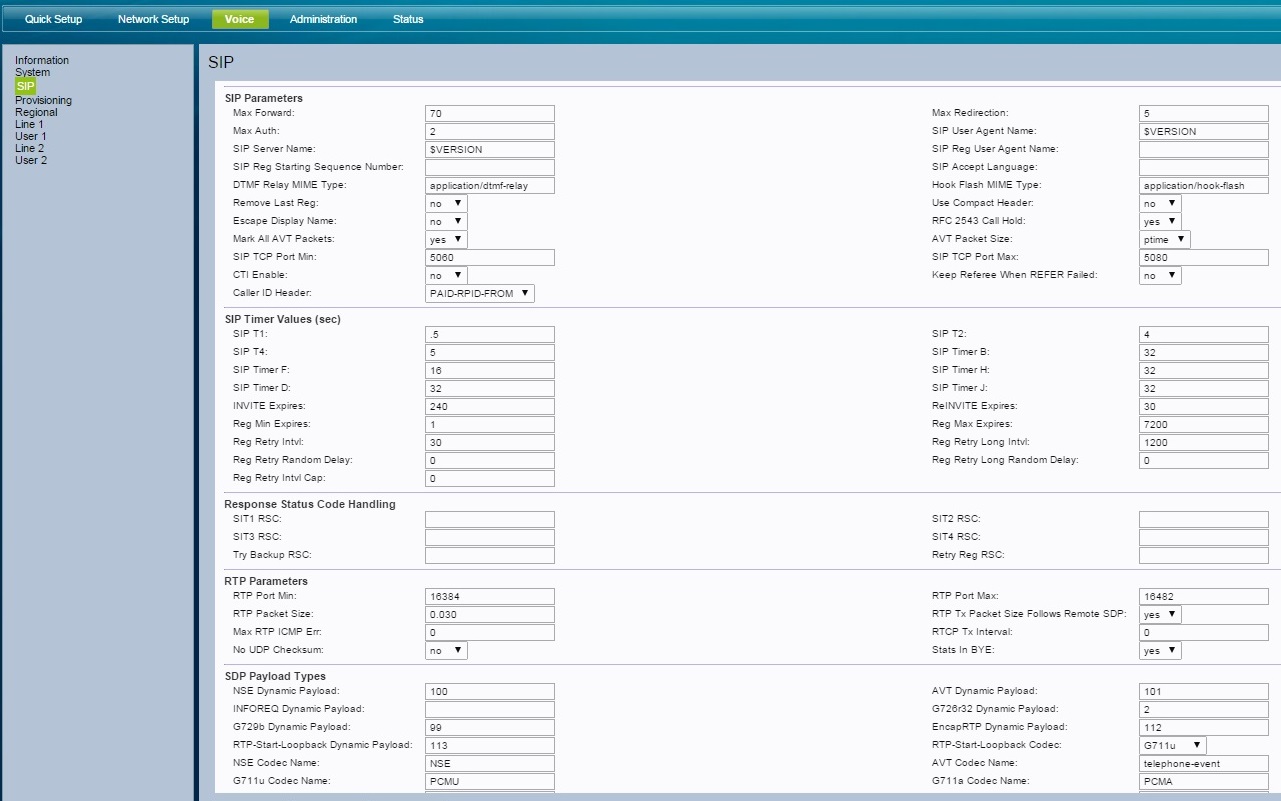Switch to the Network Setup tab
The height and width of the screenshot is (801, 1281).
coord(153,19)
